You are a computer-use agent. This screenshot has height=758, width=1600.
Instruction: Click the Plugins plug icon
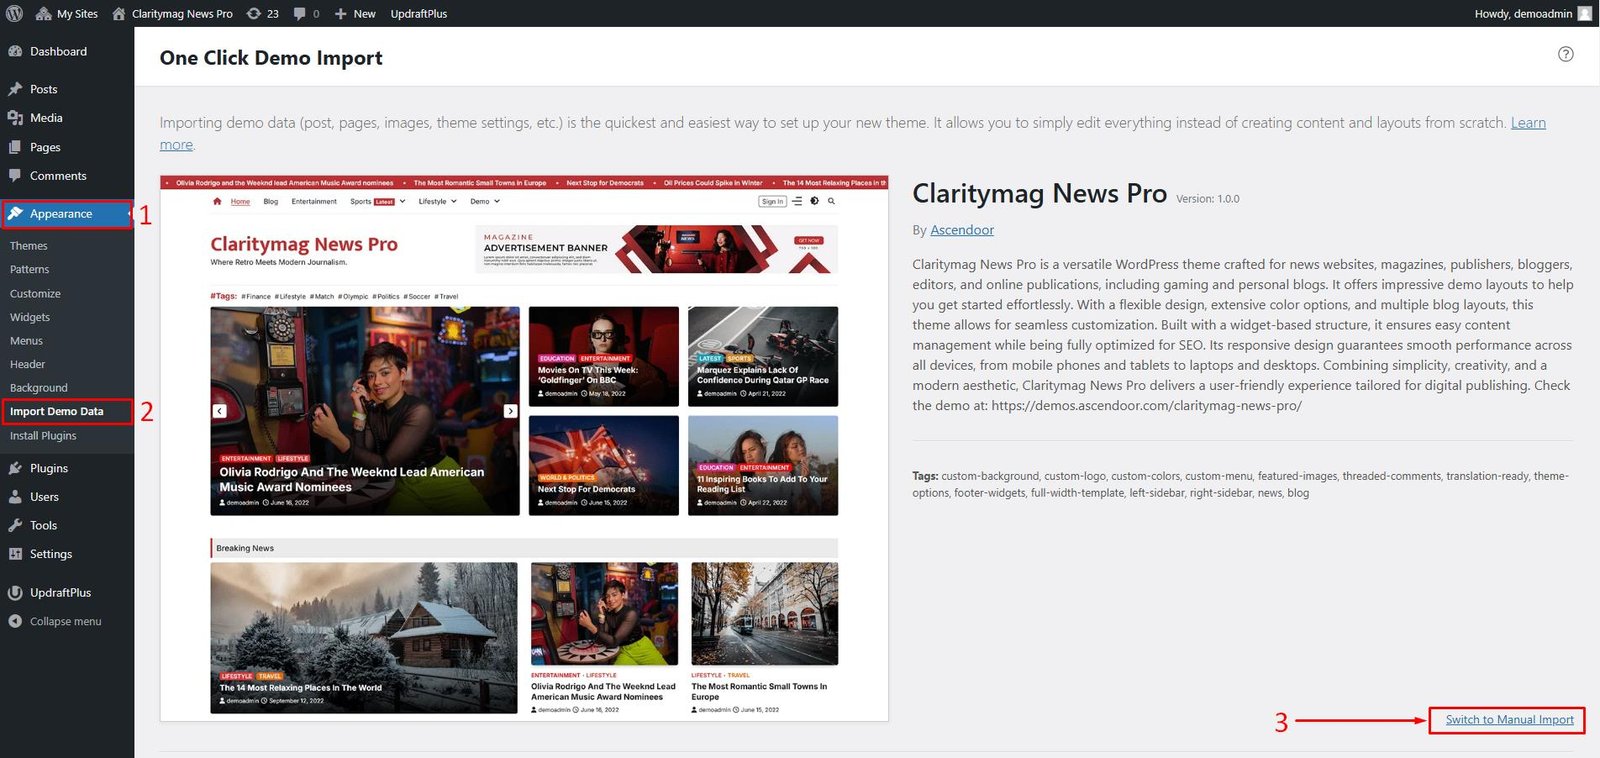point(15,468)
